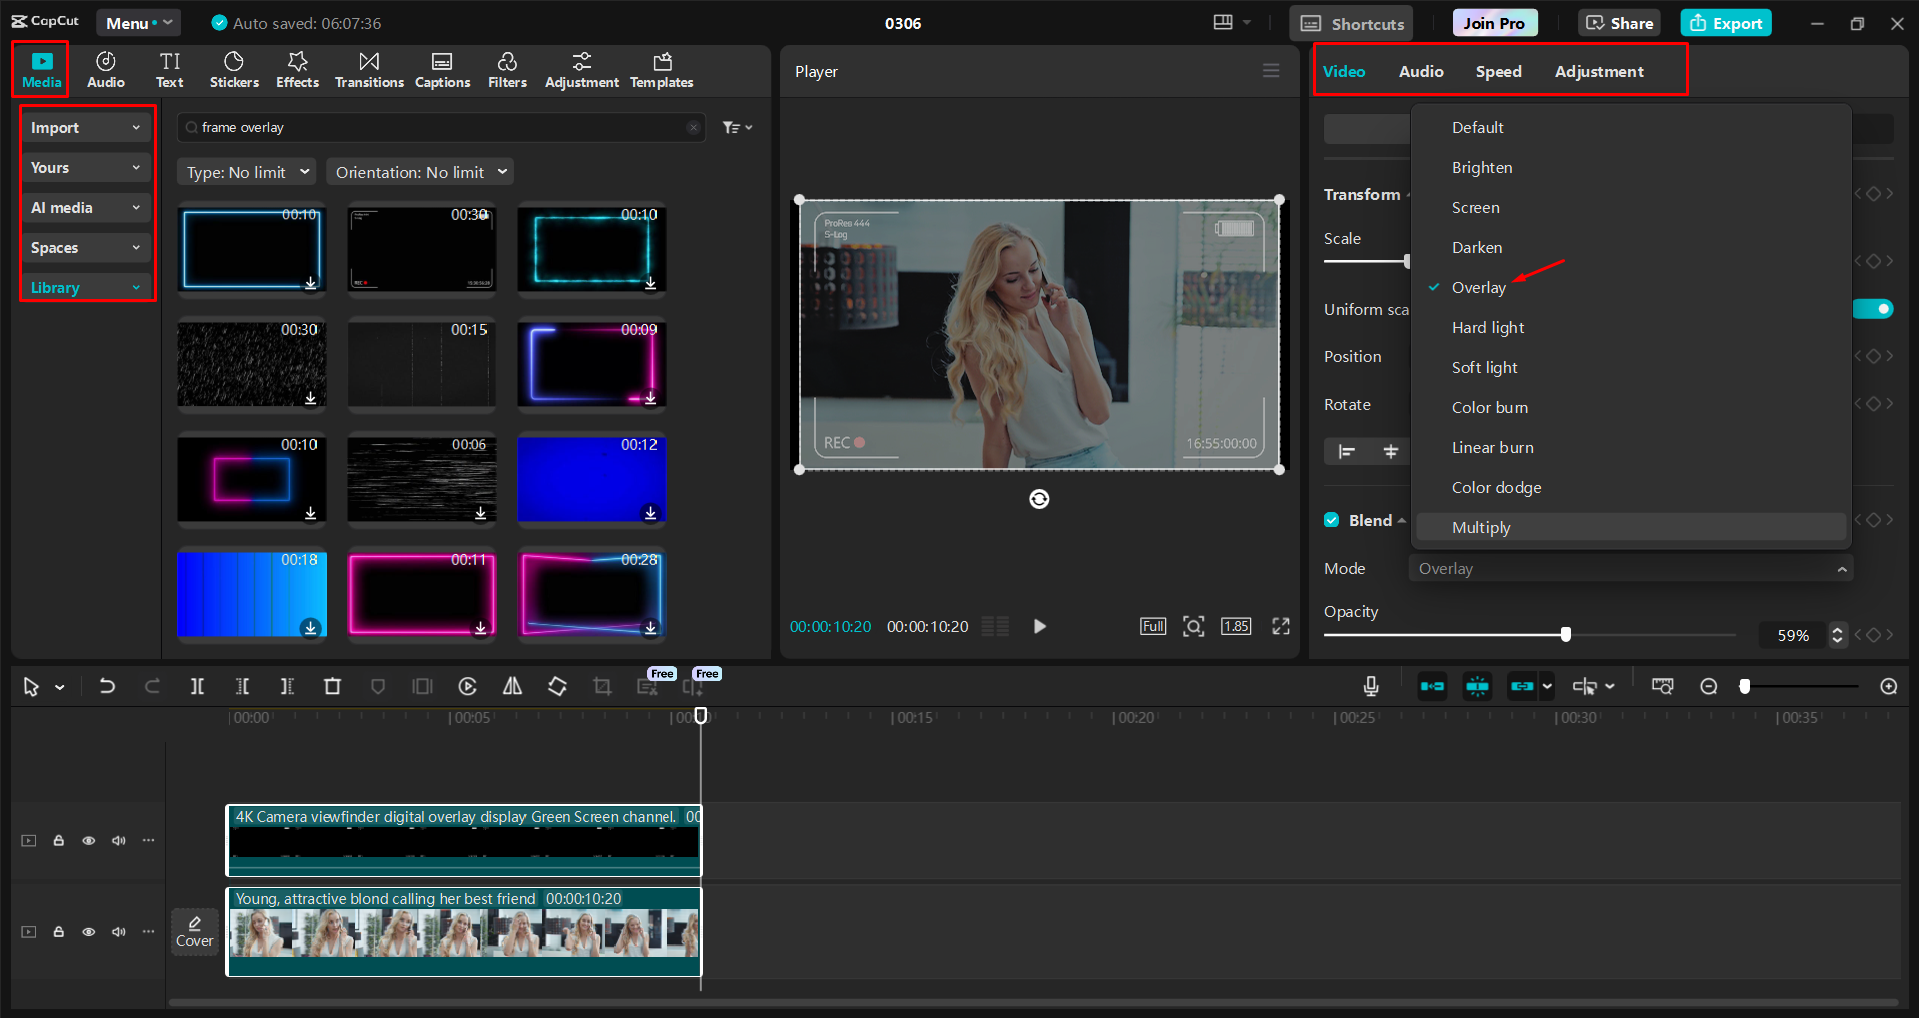Play the video in Player
The height and width of the screenshot is (1018, 1919).
pyautogui.click(x=1039, y=626)
